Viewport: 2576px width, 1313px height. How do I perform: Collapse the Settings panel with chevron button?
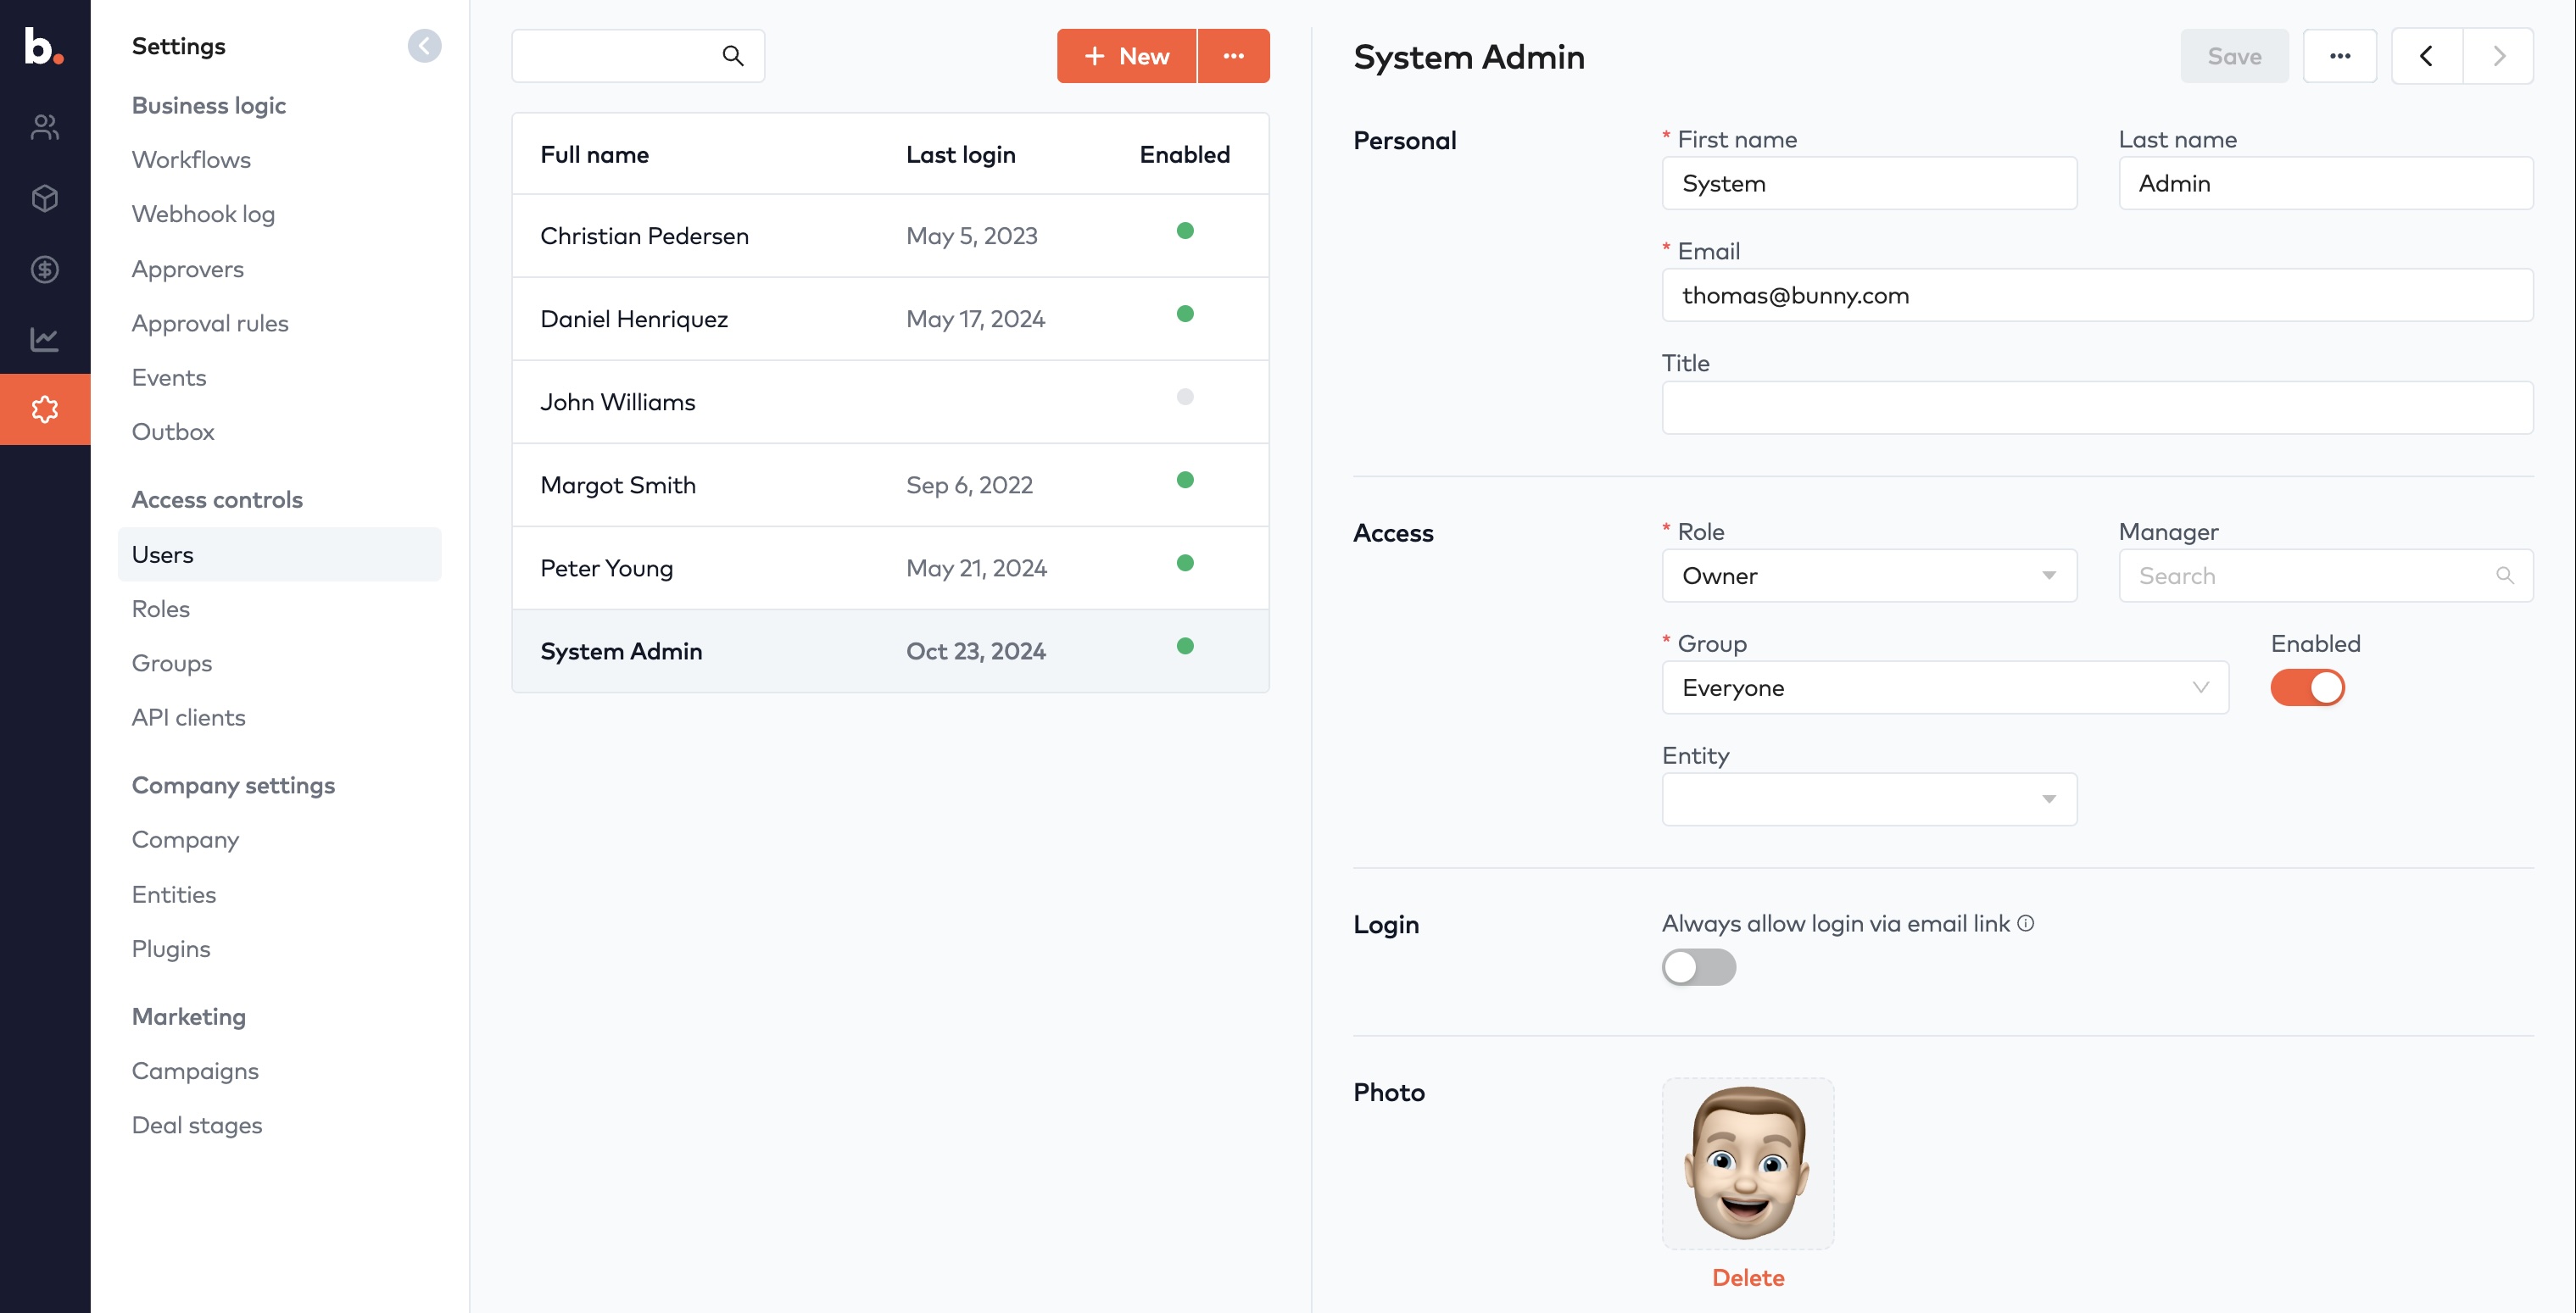(x=424, y=46)
